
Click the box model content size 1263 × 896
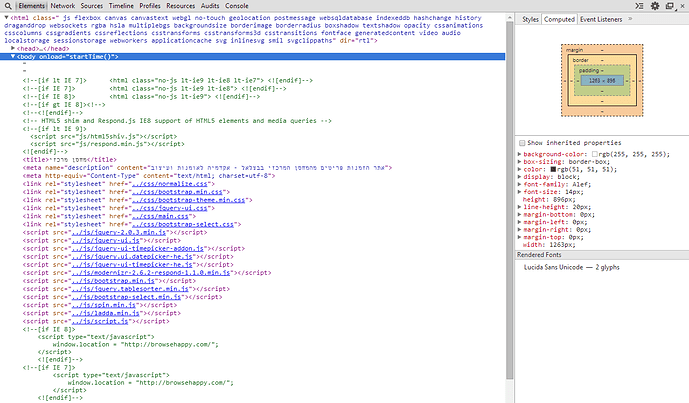coord(602,80)
